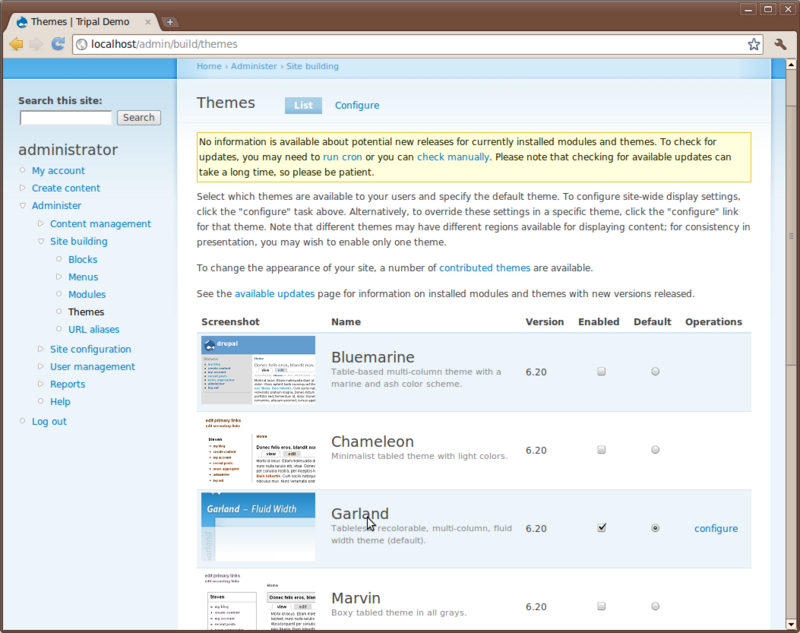800x633 pixels.
Task: Click the Garland configure link
Action: coord(716,528)
